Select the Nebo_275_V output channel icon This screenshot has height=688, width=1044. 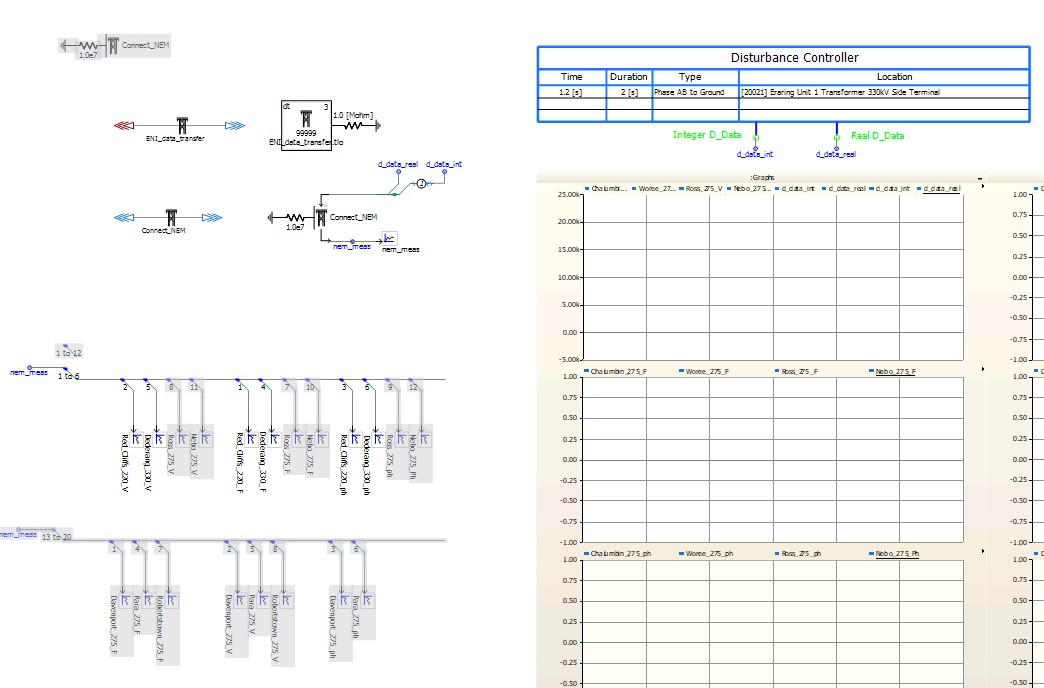206,439
